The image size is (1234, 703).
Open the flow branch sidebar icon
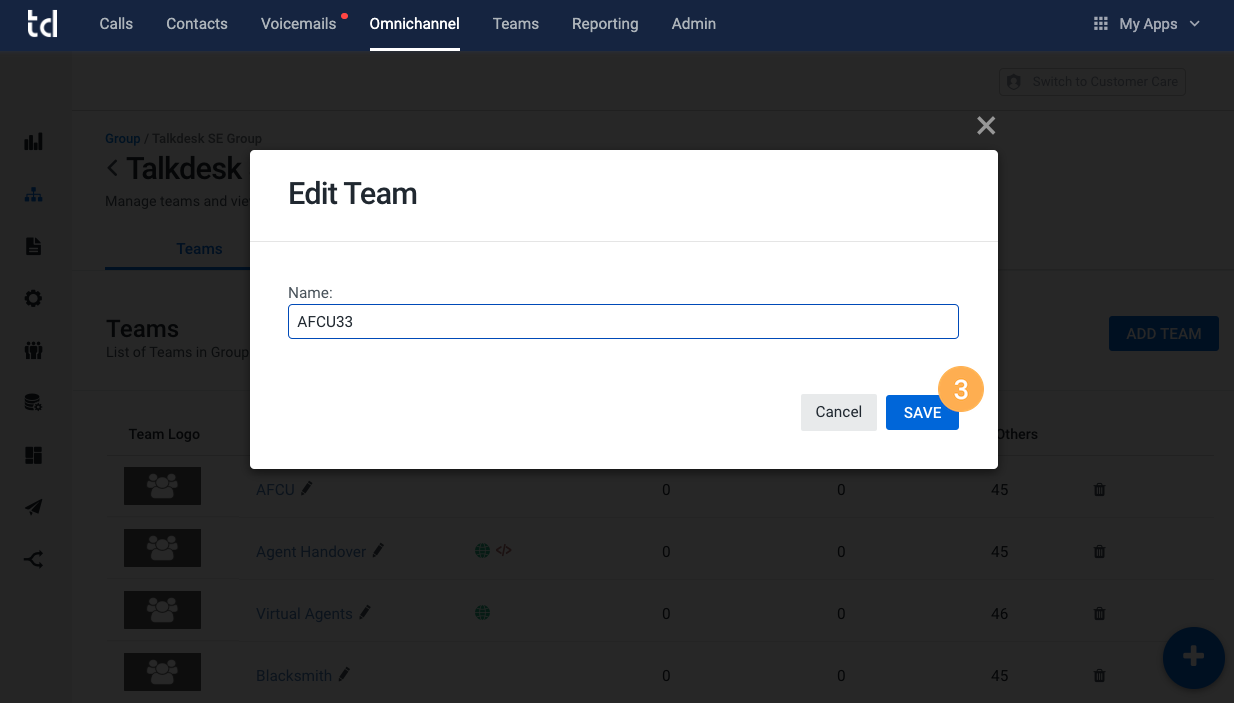34,560
